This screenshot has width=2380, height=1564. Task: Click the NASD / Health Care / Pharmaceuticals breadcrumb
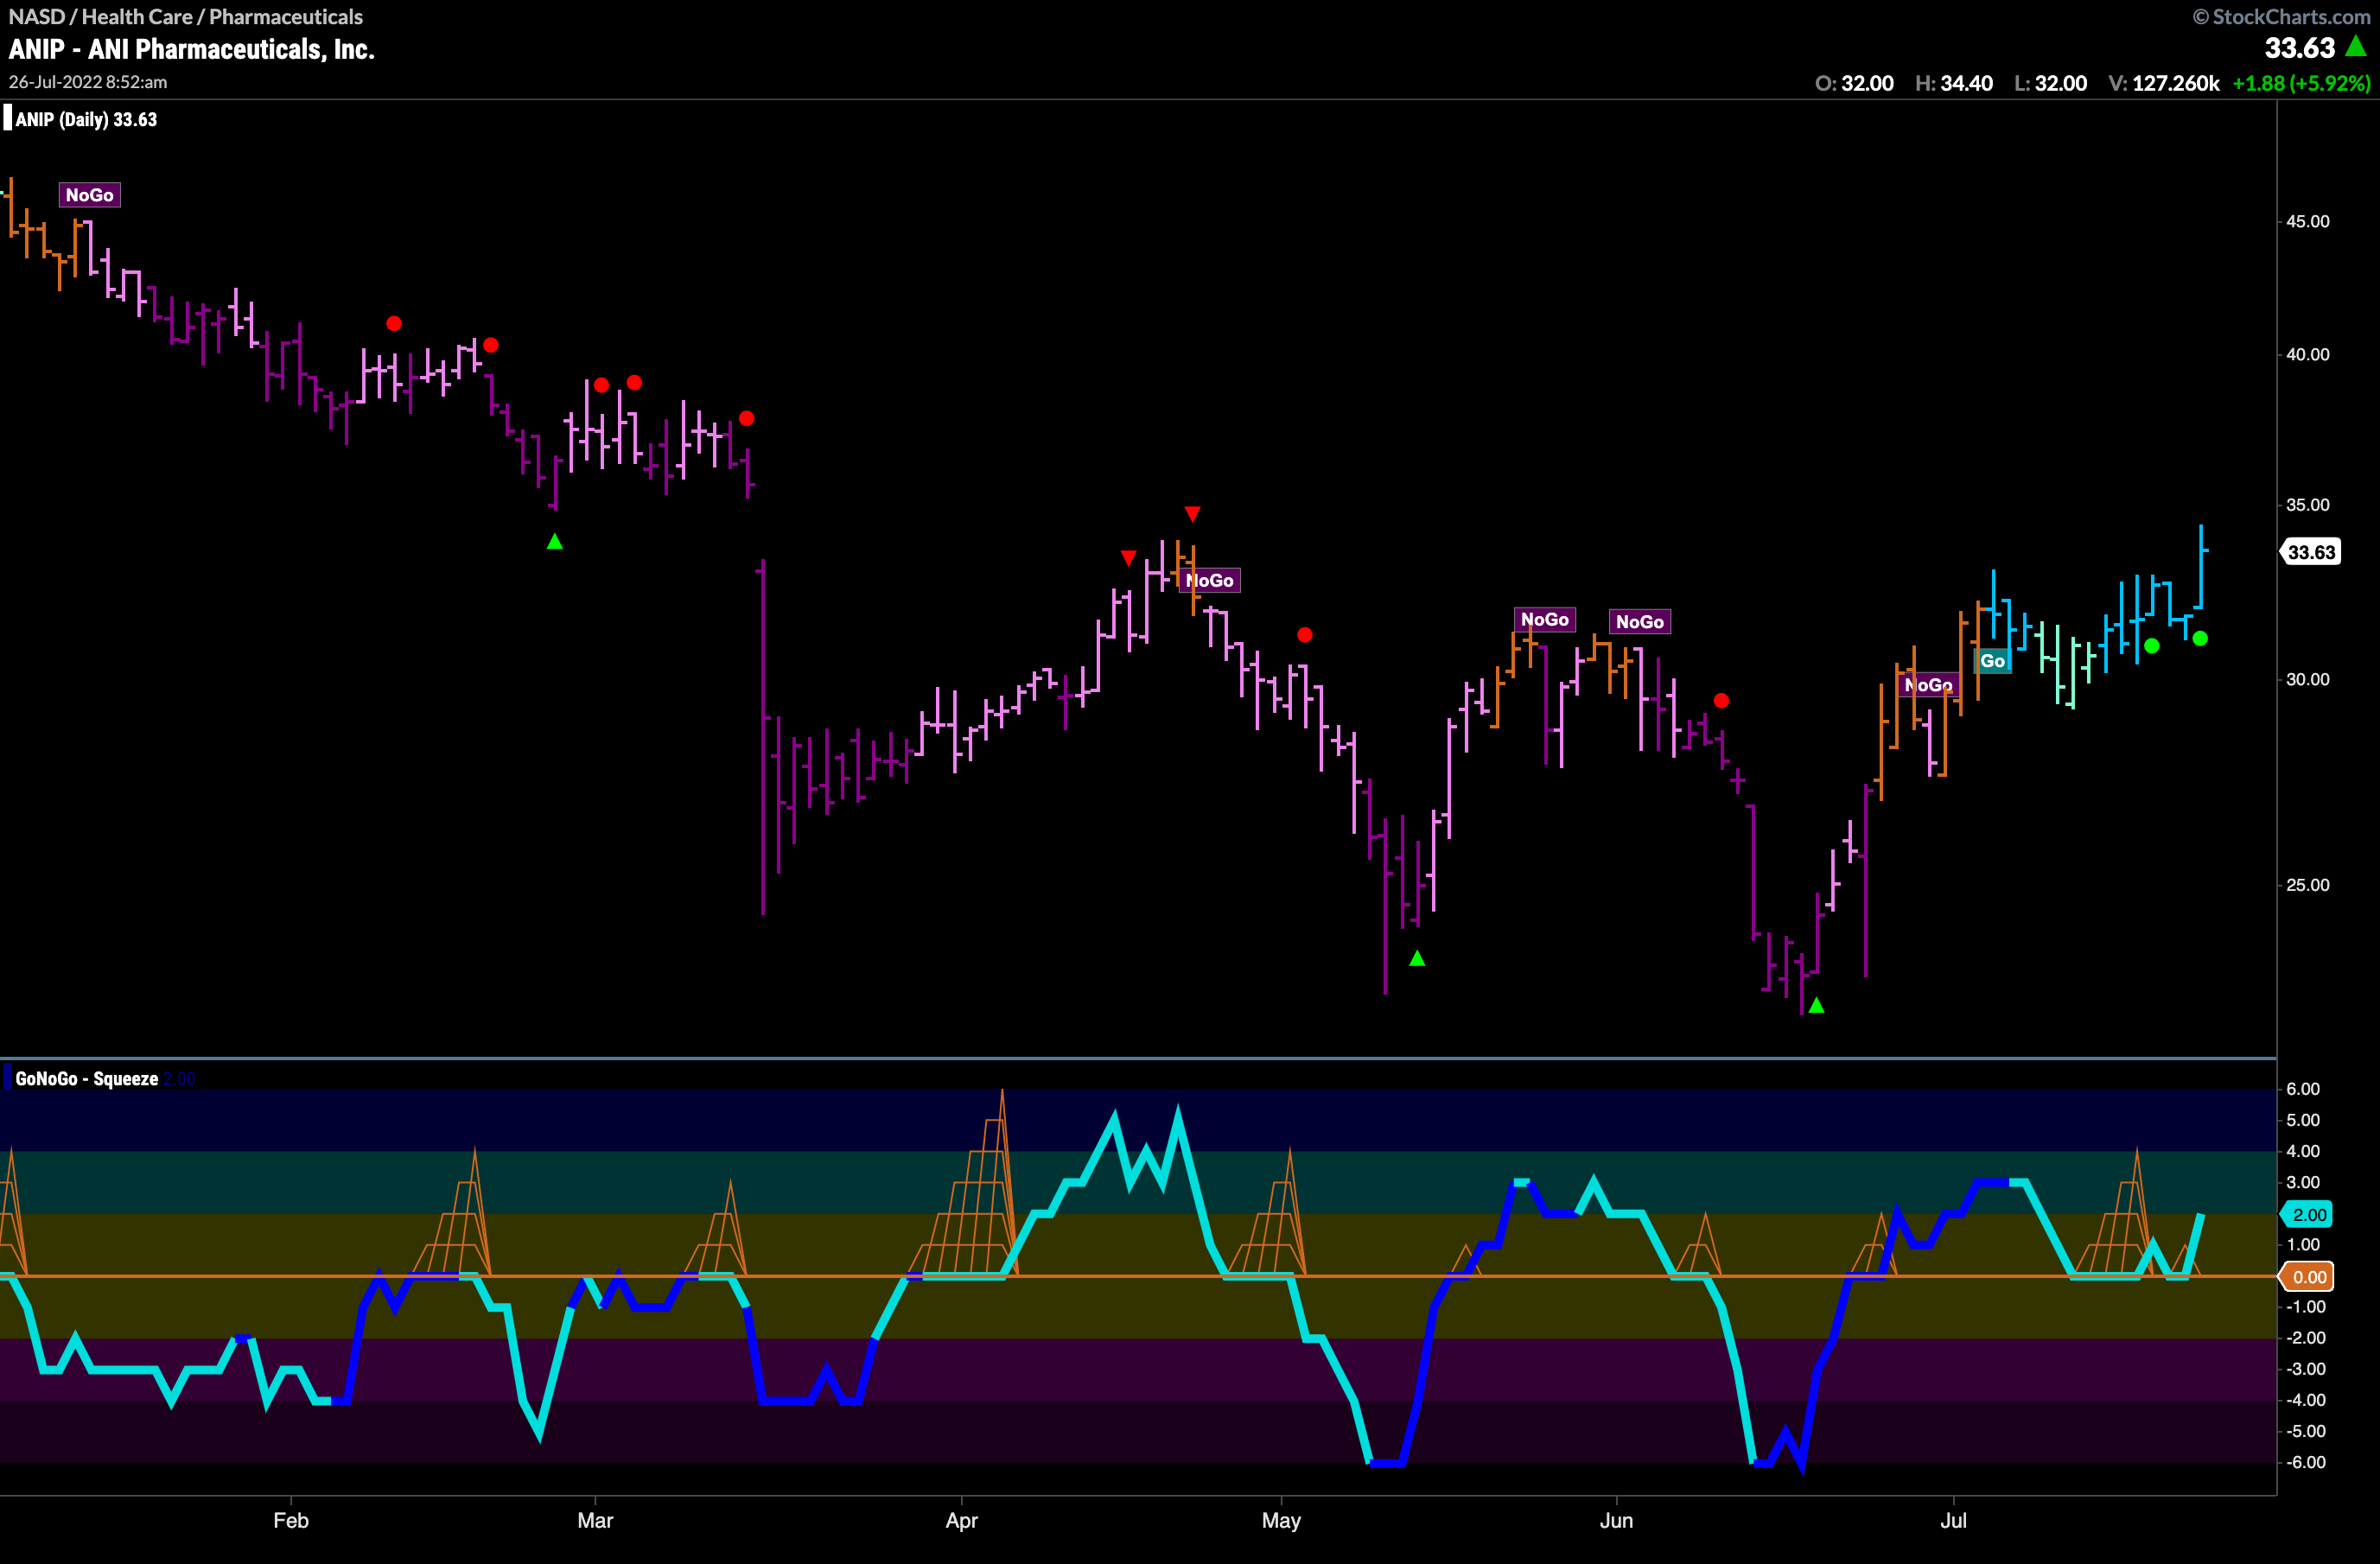[185, 16]
